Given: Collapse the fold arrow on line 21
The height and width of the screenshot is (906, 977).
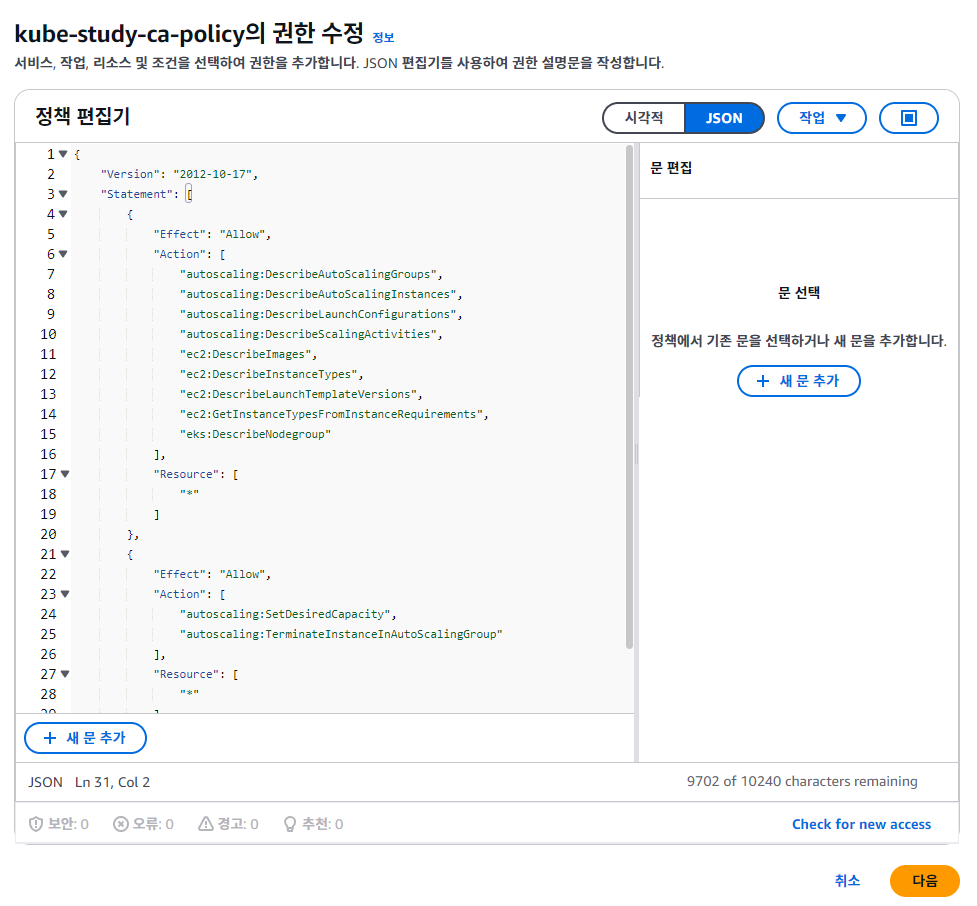Looking at the screenshot, I should [65, 554].
